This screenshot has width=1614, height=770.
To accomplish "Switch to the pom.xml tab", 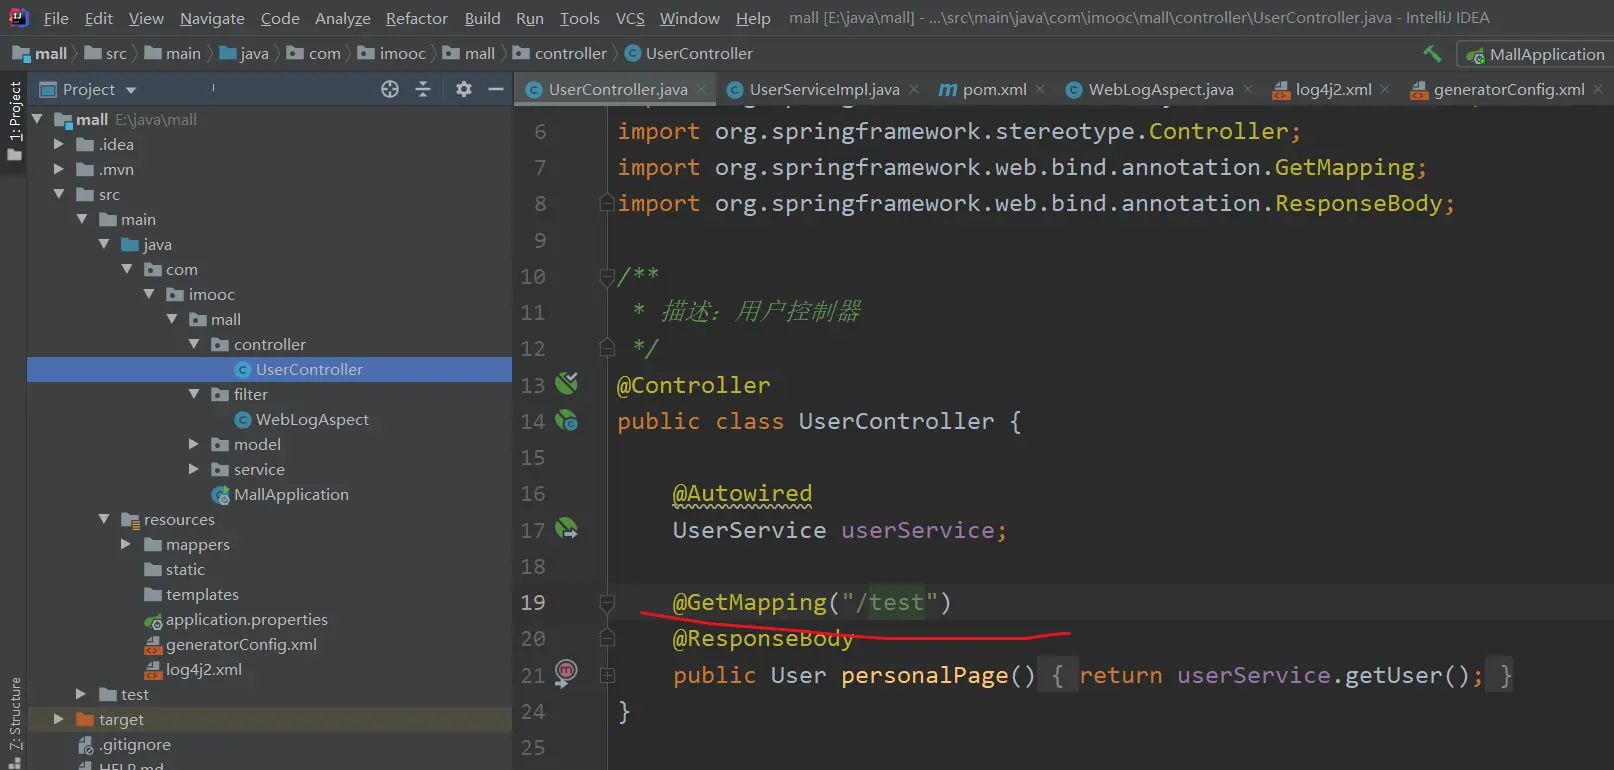I will pyautogui.click(x=993, y=90).
